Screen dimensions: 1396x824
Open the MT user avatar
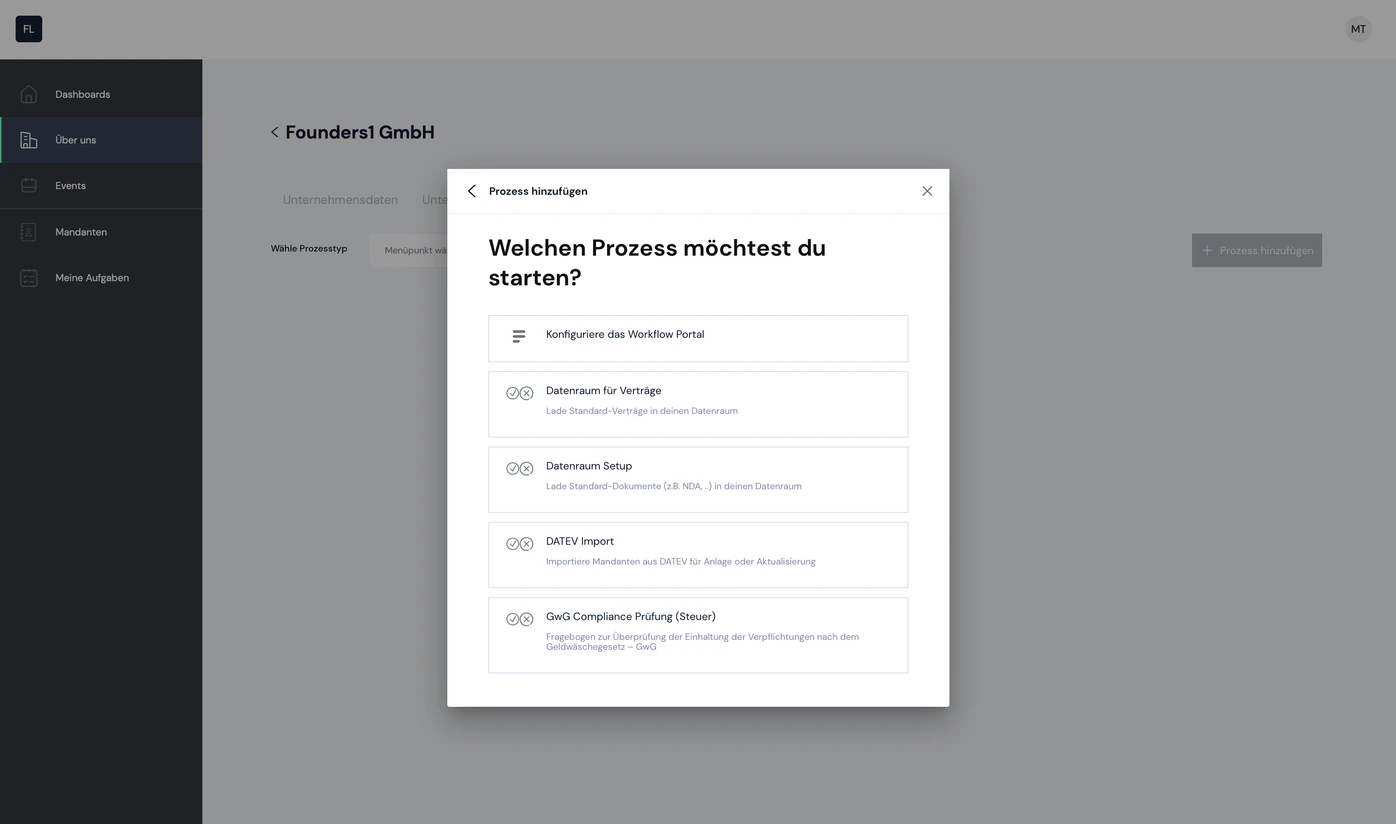[x=1358, y=29]
